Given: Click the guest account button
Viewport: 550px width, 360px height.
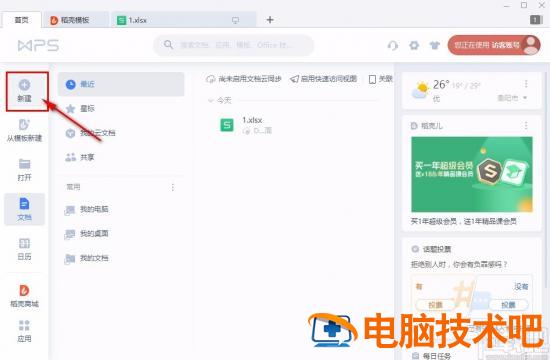Looking at the screenshot, I should click(x=494, y=45).
